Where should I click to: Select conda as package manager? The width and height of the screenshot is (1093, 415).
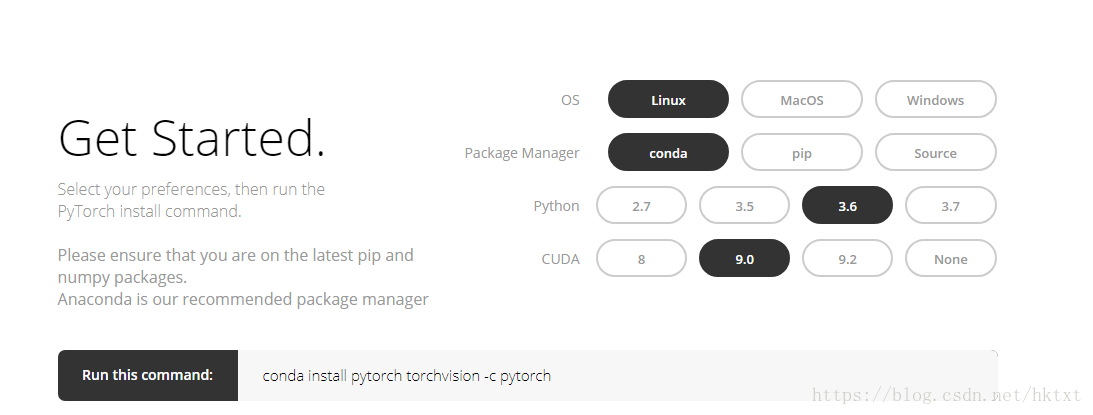(668, 153)
